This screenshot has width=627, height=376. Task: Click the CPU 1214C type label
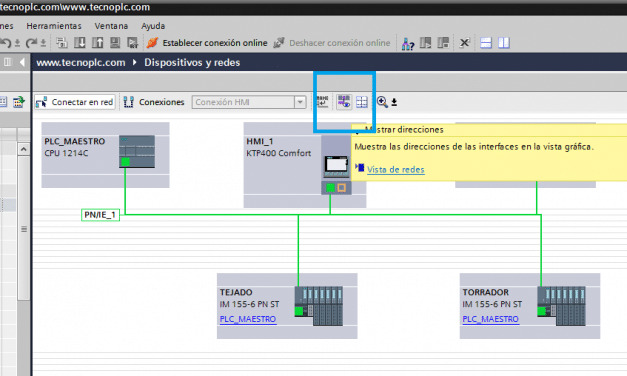(66, 153)
